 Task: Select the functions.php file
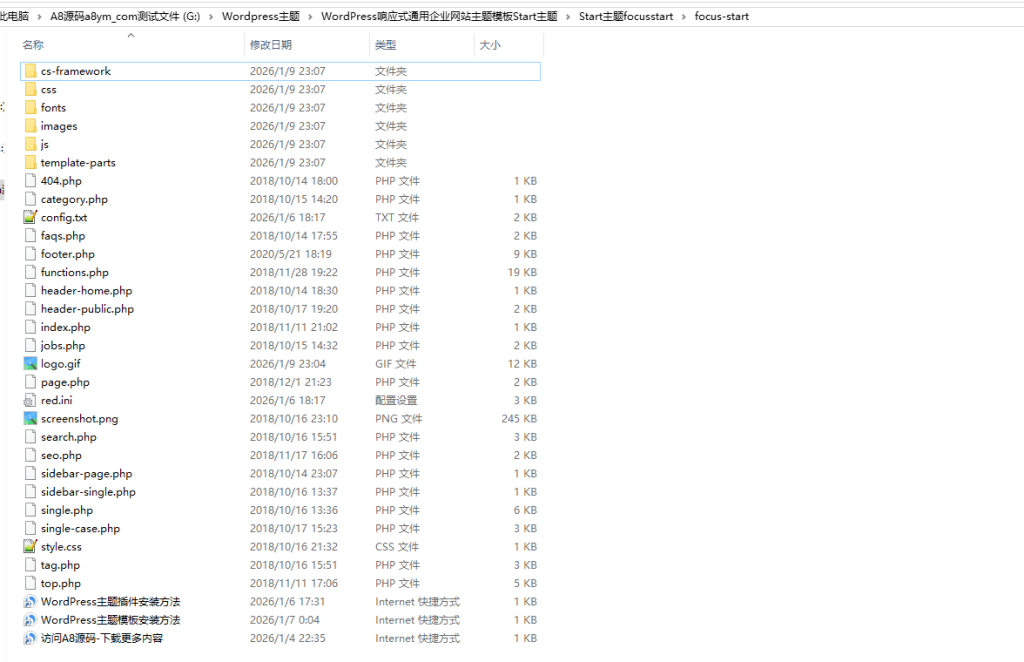[x=75, y=272]
